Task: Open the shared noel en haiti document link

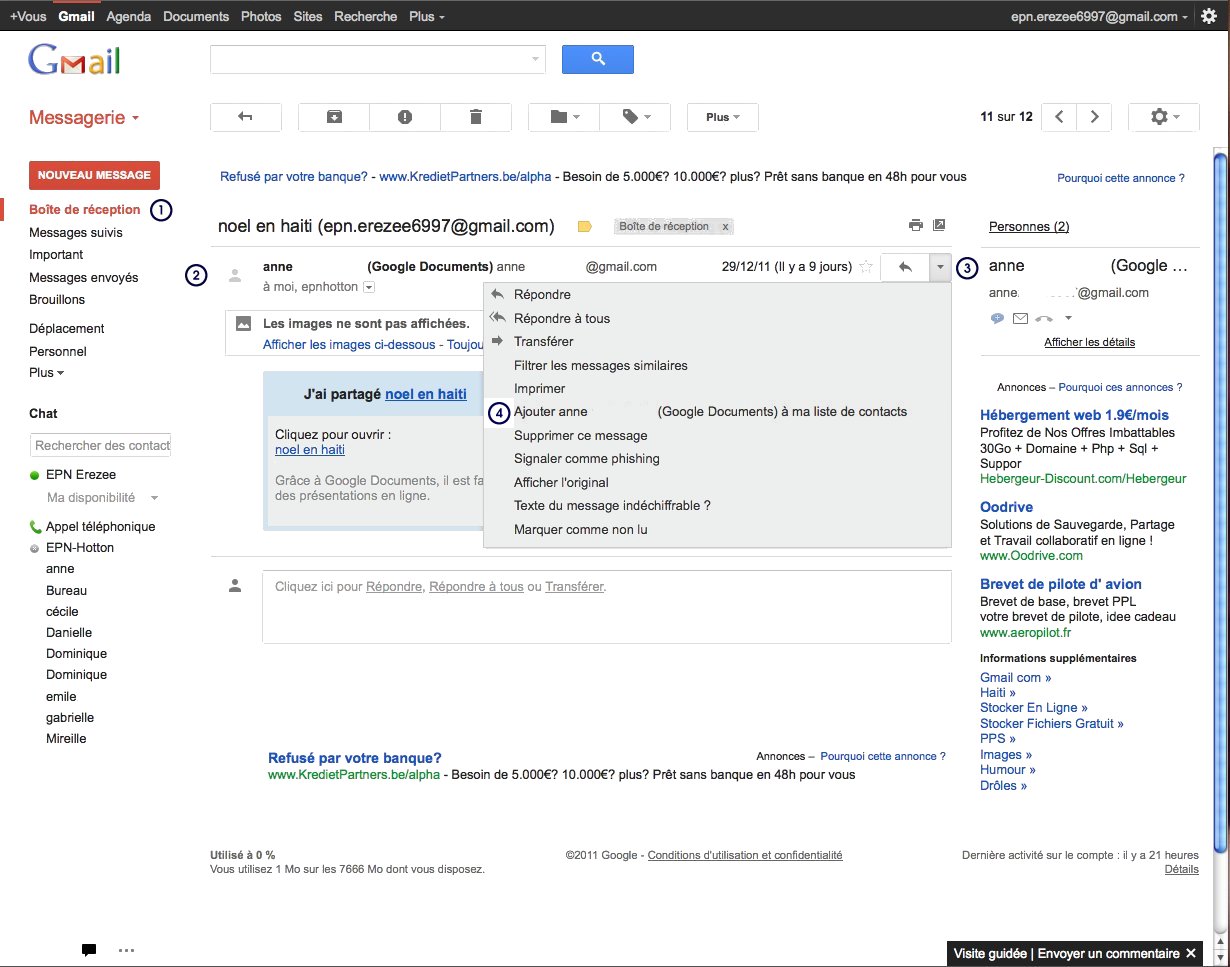Action: 426,394
